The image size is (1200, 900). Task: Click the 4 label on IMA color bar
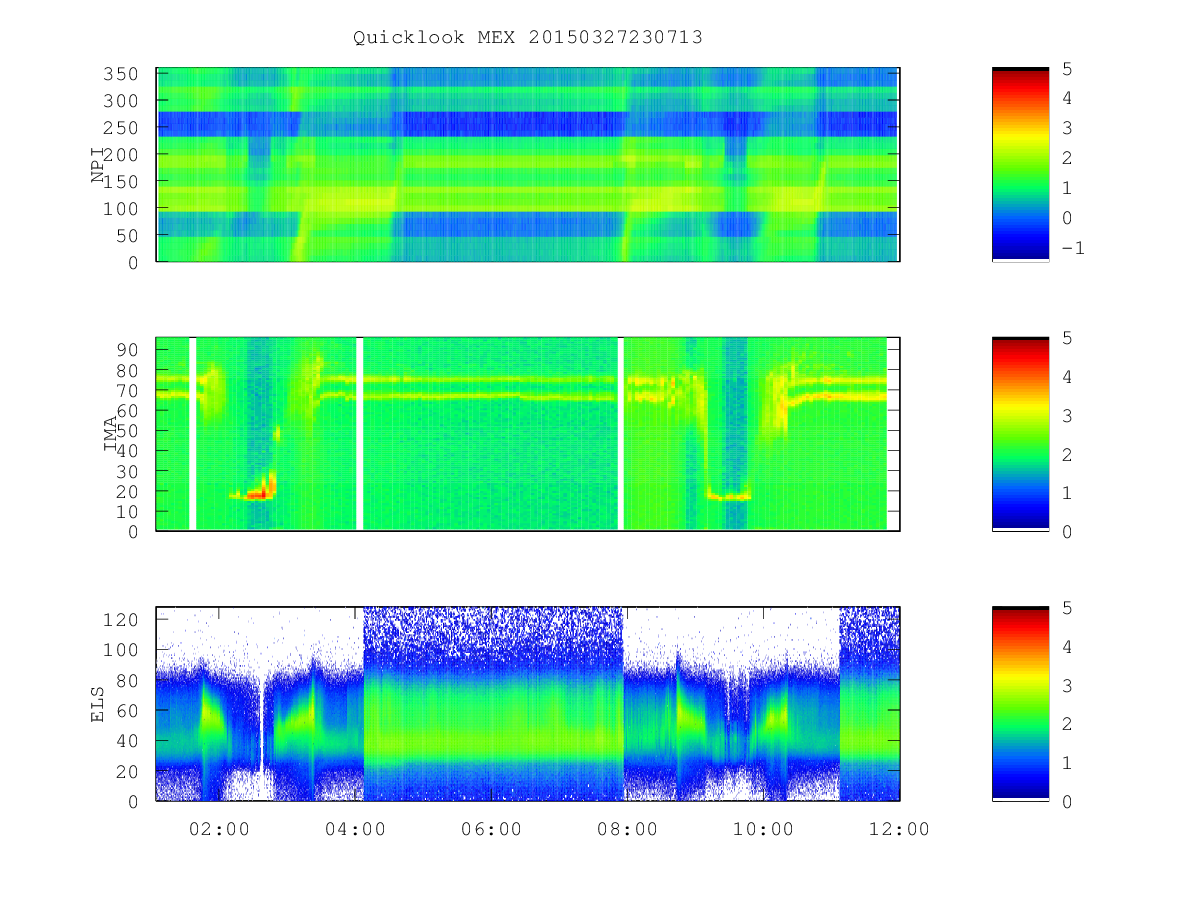coord(1067,377)
